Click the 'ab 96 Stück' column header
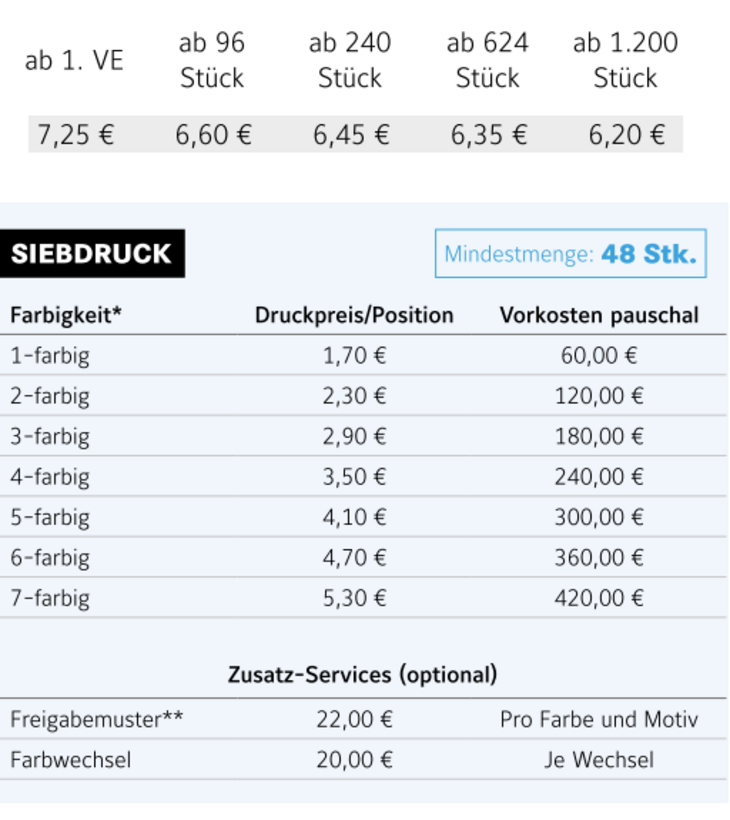The height and width of the screenshot is (820, 730). coord(212,60)
